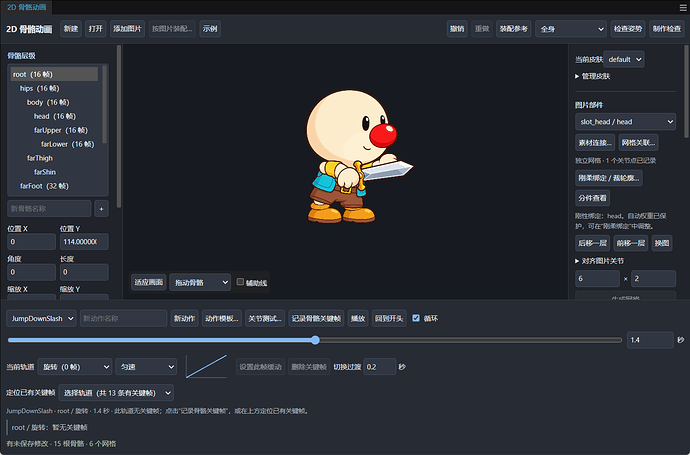Image resolution: width=690 pixels, height=455 pixels.
Task: Expand the 管理皮肤 section
Action: [x=592, y=76]
